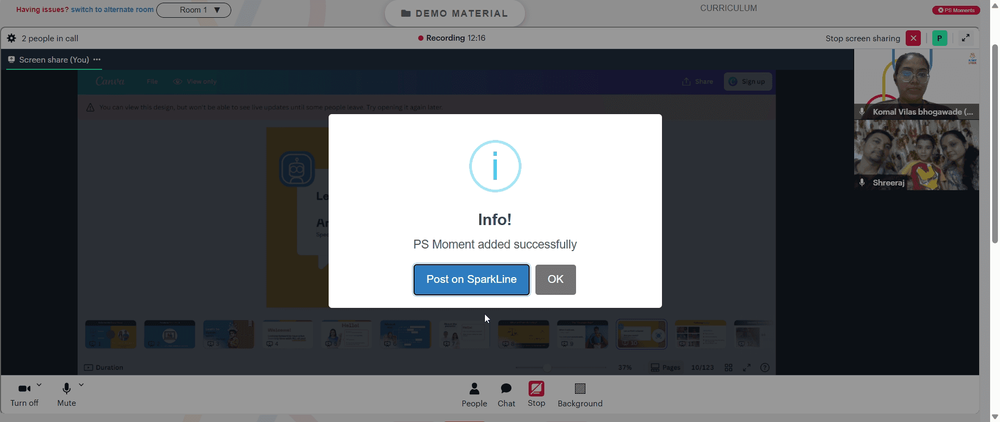The height and width of the screenshot is (422, 1000).
Task: Click mic icon on Komal's video tile
Action: click(x=862, y=112)
